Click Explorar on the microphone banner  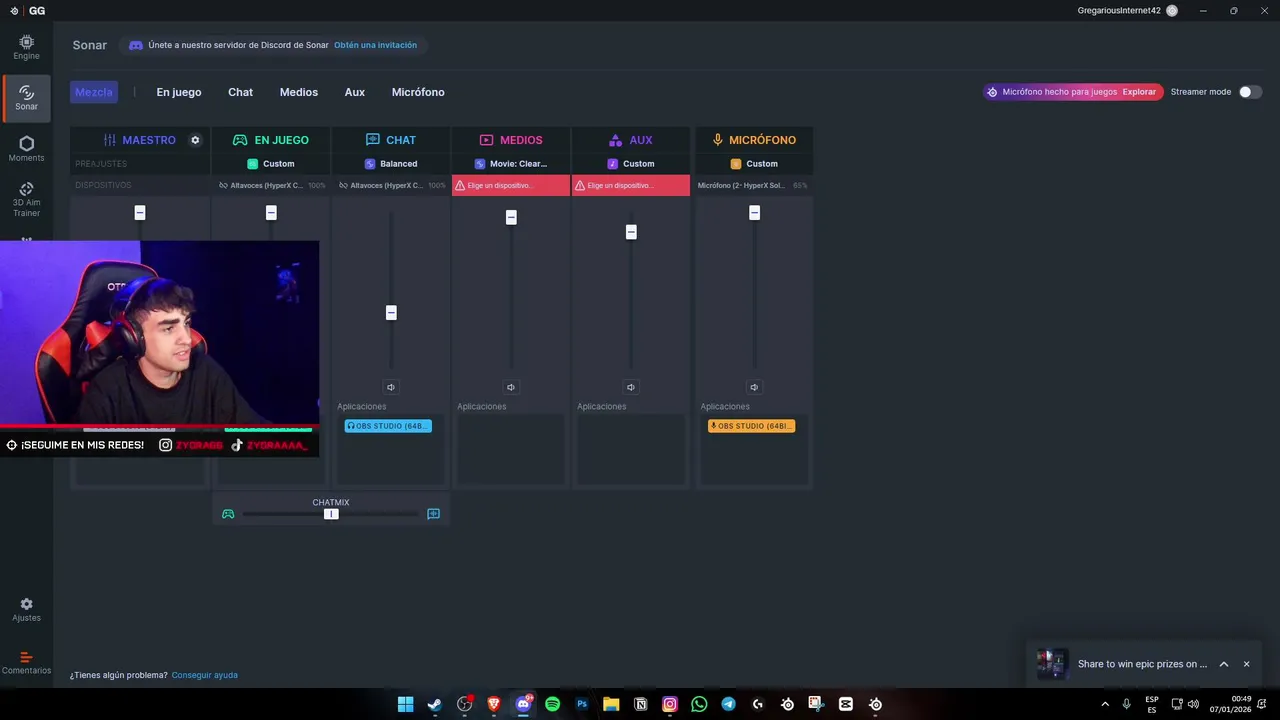pos(1139,92)
